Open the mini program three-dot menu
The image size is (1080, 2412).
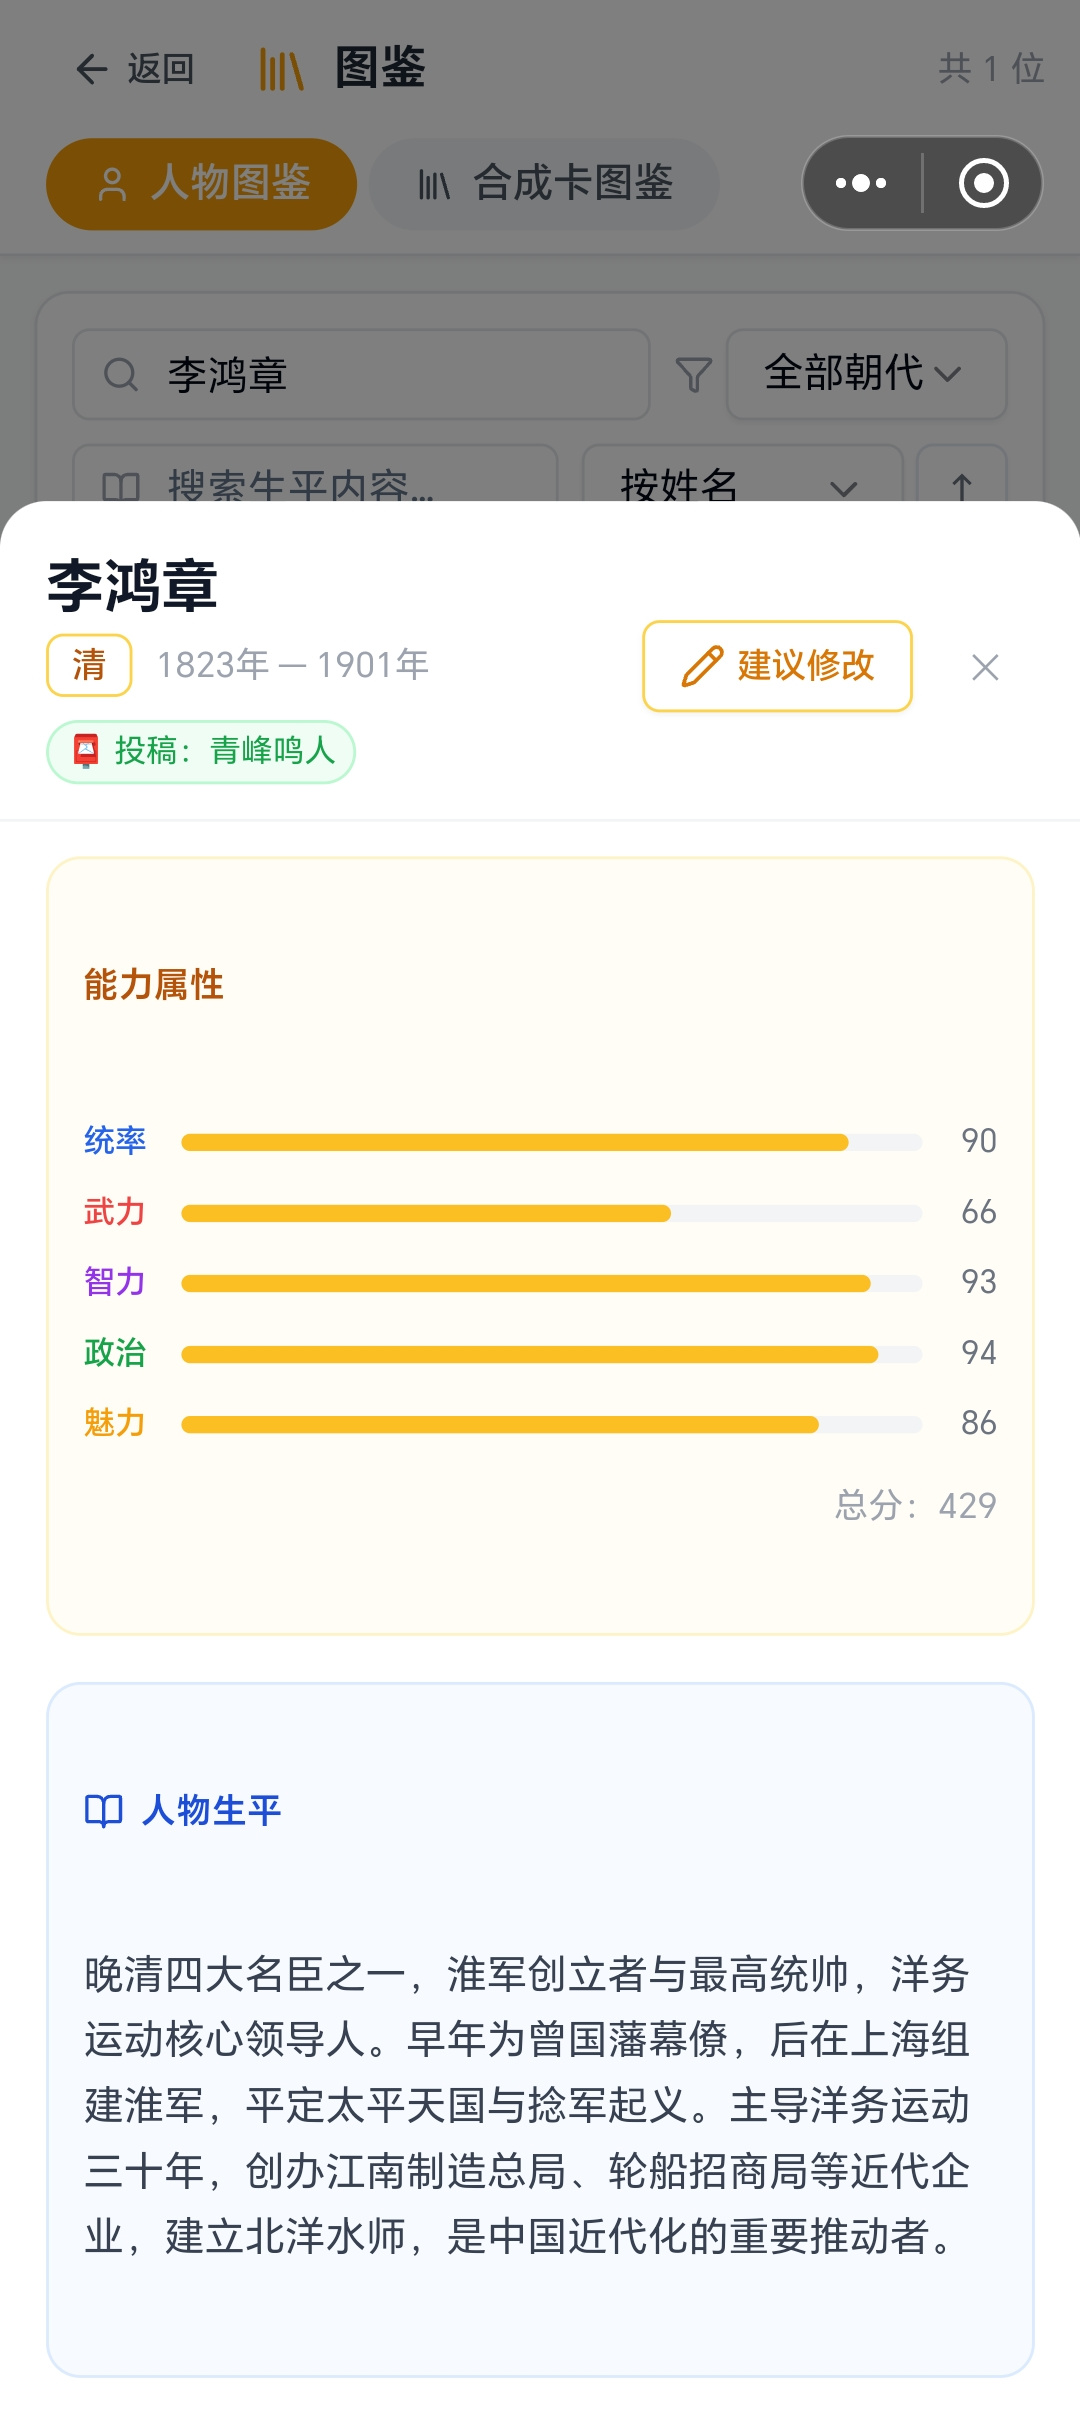pos(861,183)
